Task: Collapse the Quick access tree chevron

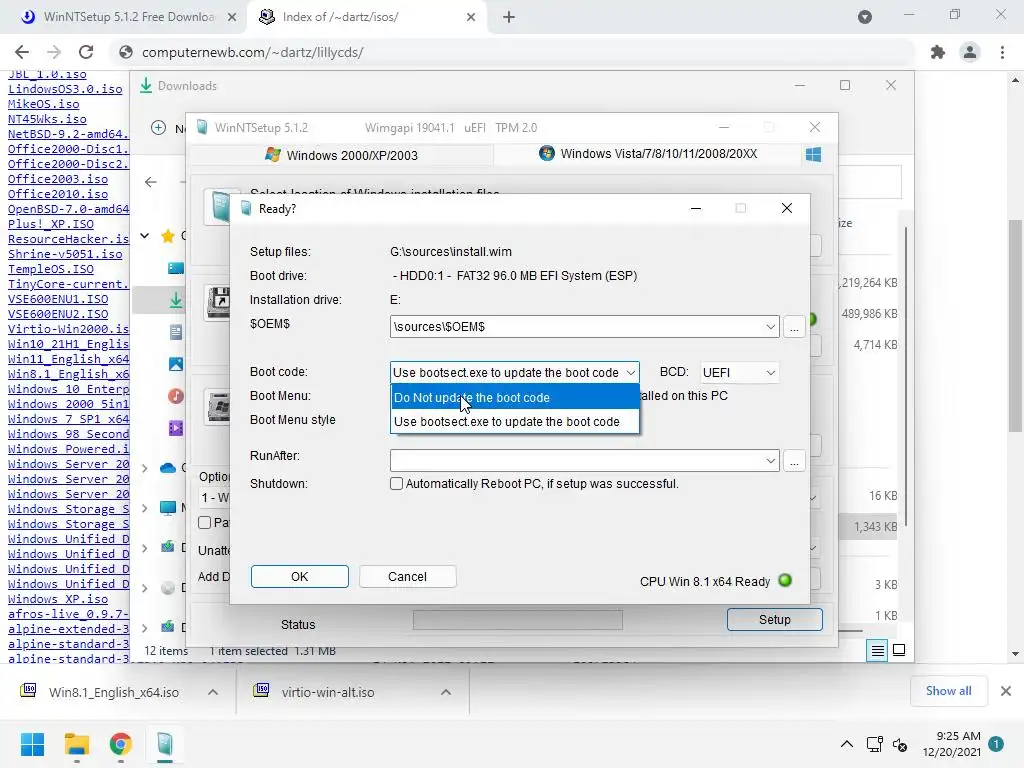Action: coord(145,236)
